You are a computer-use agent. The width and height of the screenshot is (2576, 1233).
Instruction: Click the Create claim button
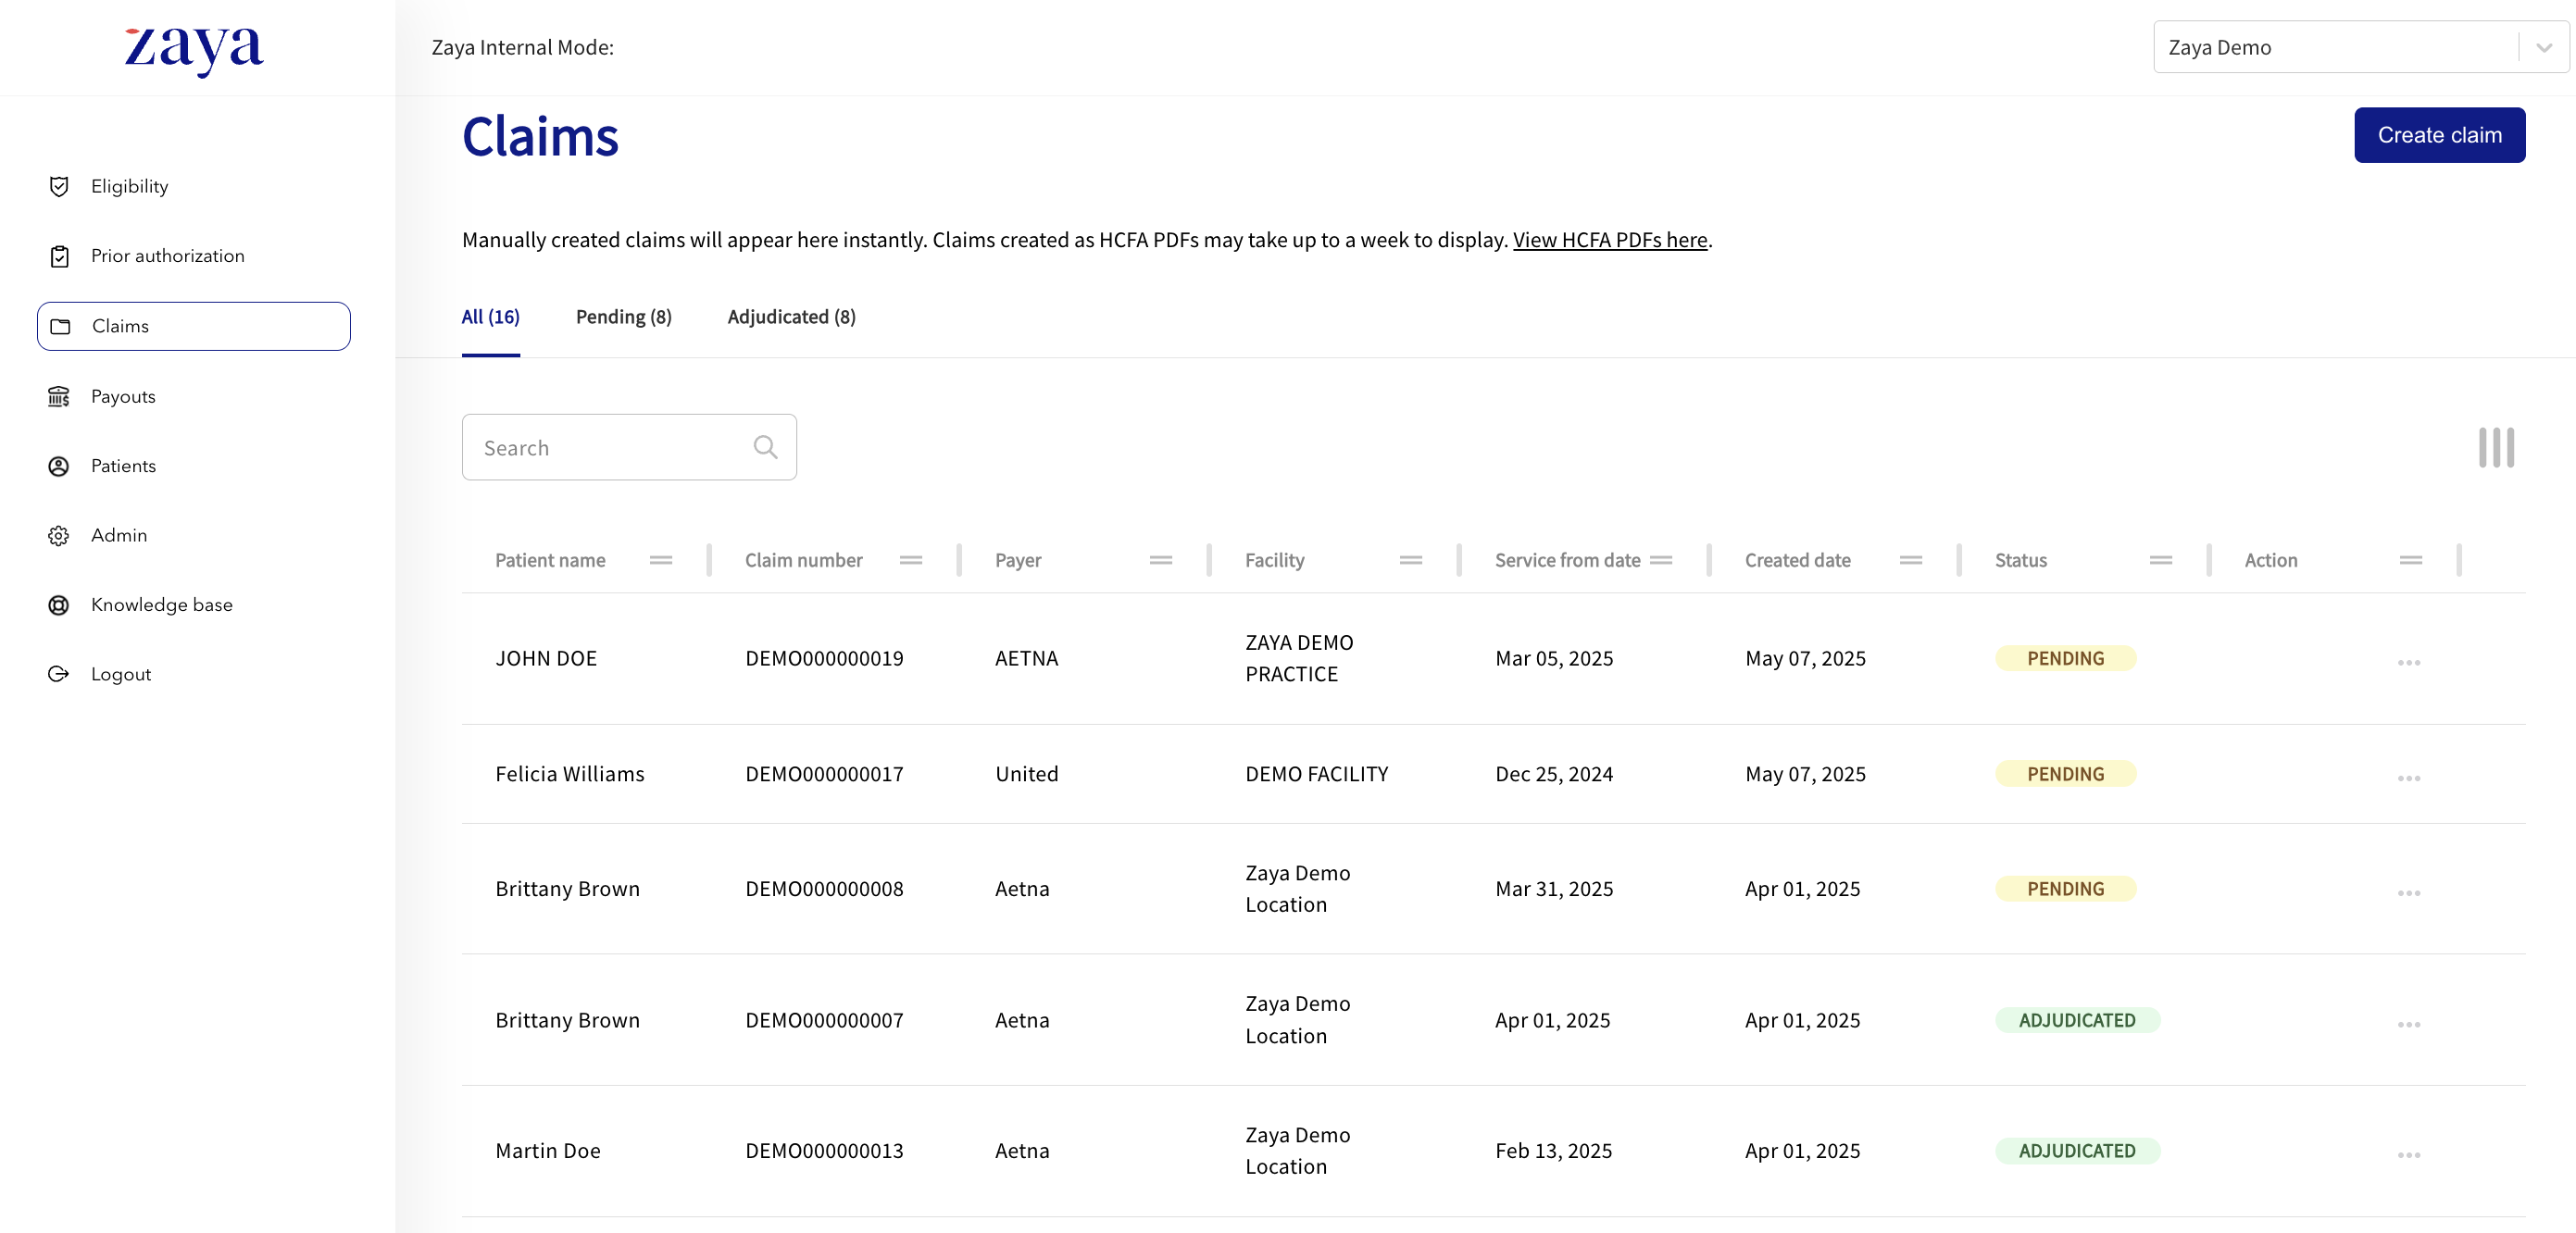tap(2438, 135)
